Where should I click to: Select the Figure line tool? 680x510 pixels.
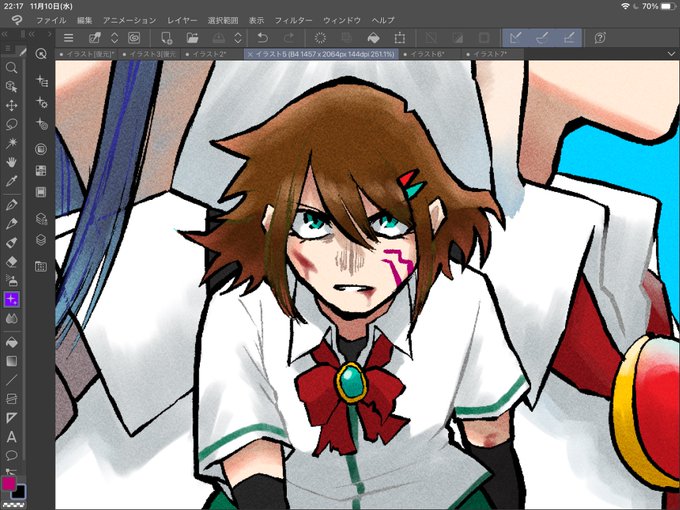click(11, 380)
